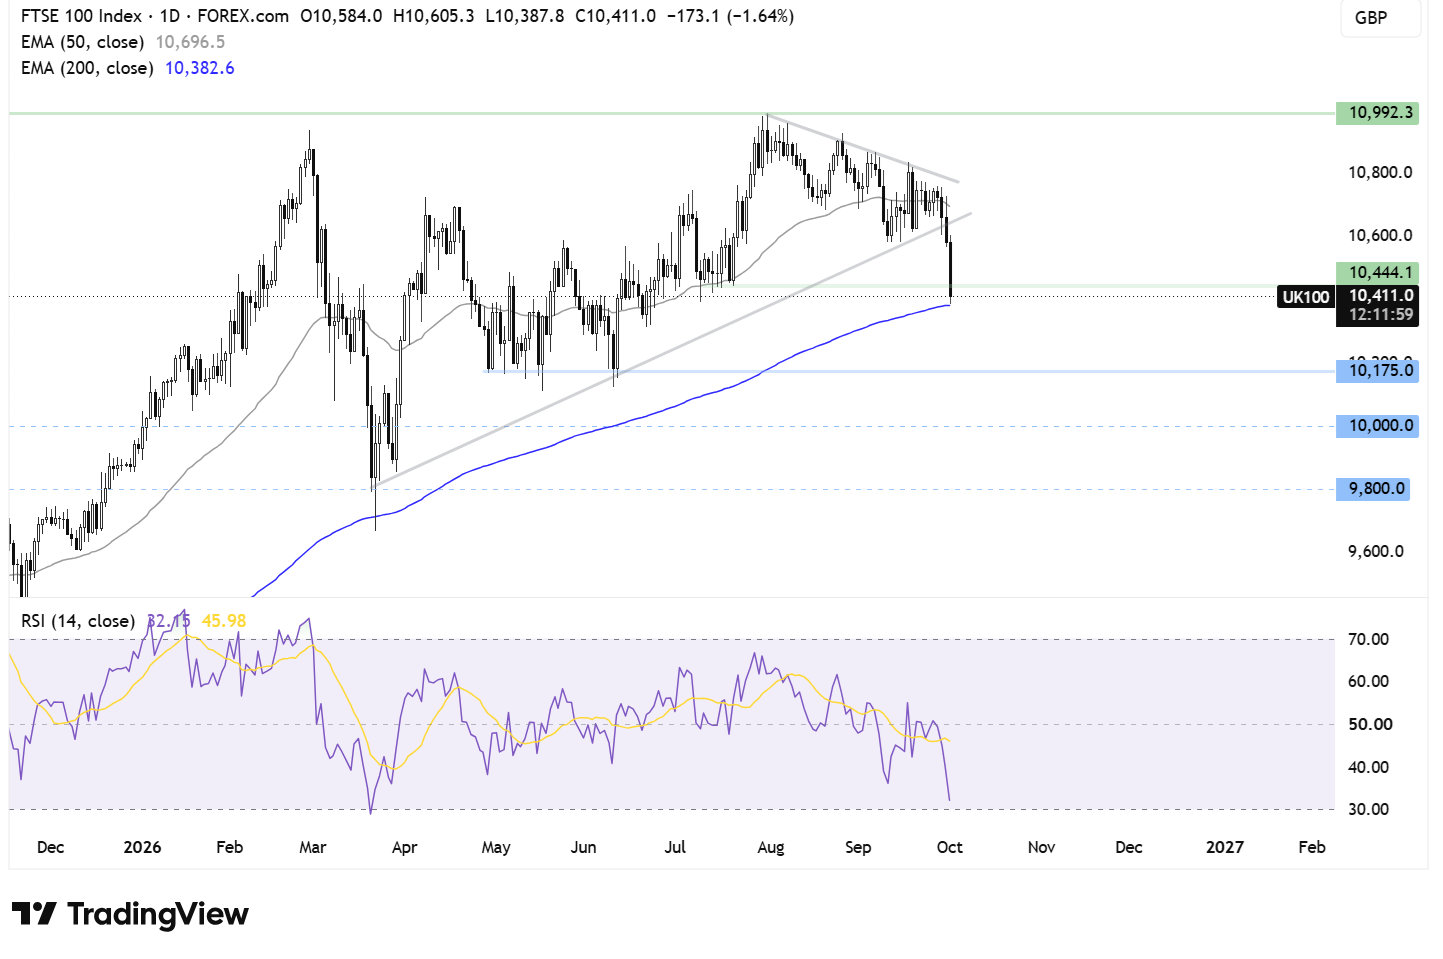Select the EMA (200, close) indicator label
The width and height of the screenshot is (1443, 959).
[x=87, y=68]
